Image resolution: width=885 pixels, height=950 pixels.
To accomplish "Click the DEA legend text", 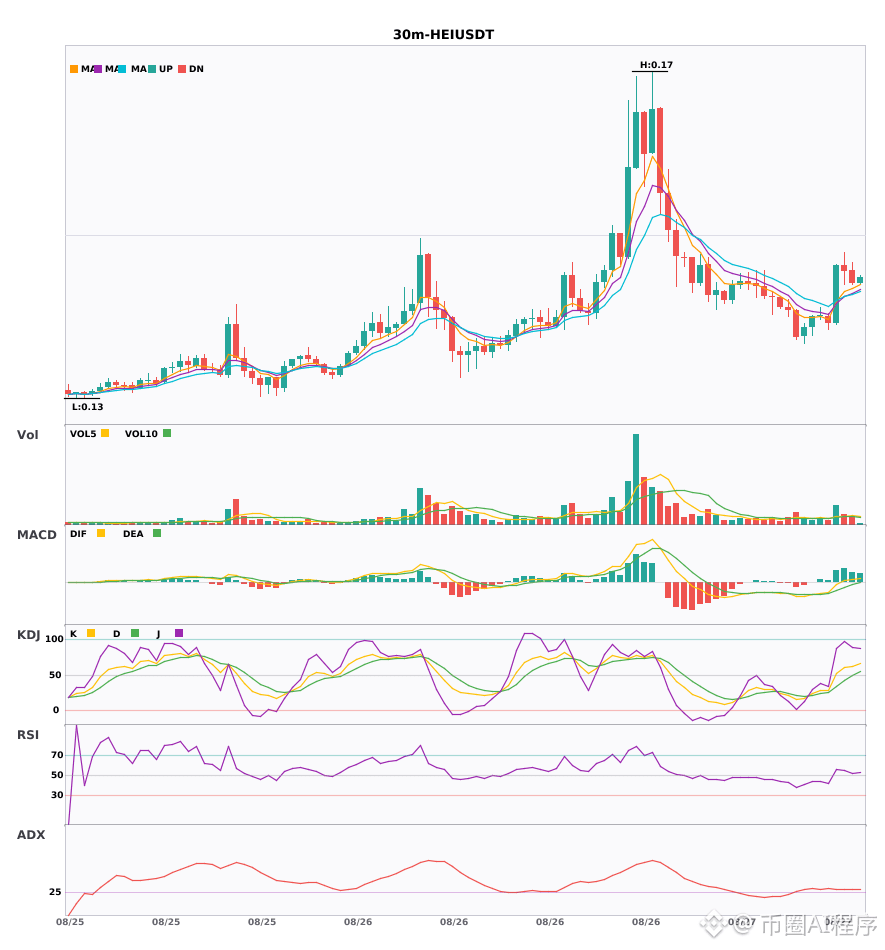I will pyautogui.click(x=133, y=534).
